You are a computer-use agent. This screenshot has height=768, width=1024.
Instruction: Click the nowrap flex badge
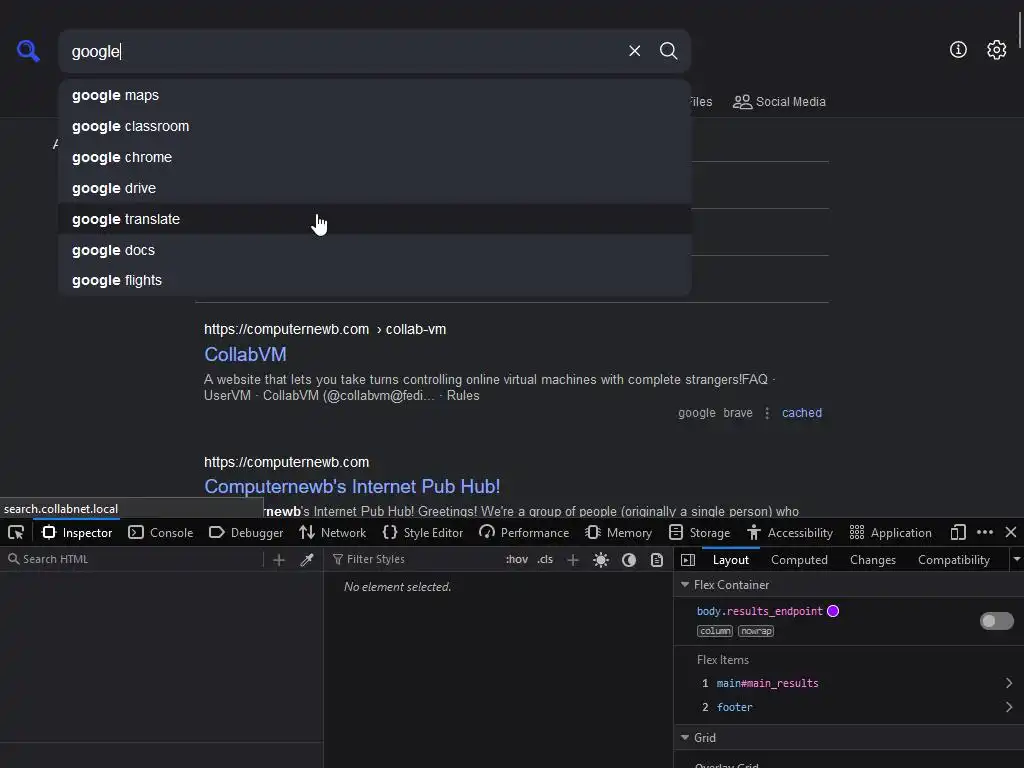click(x=756, y=631)
